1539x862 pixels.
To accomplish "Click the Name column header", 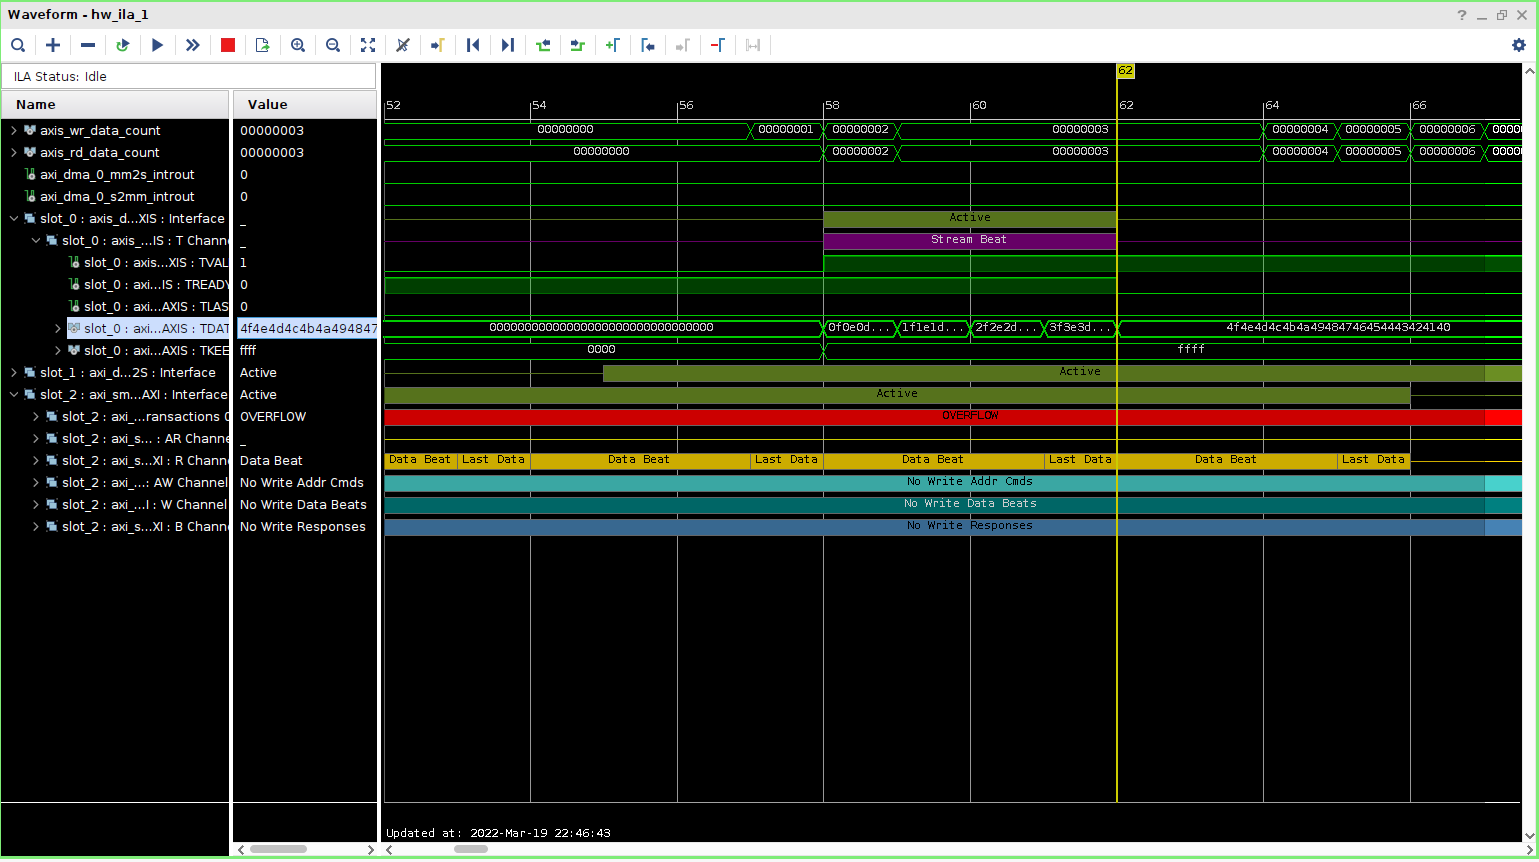I will [x=115, y=105].
